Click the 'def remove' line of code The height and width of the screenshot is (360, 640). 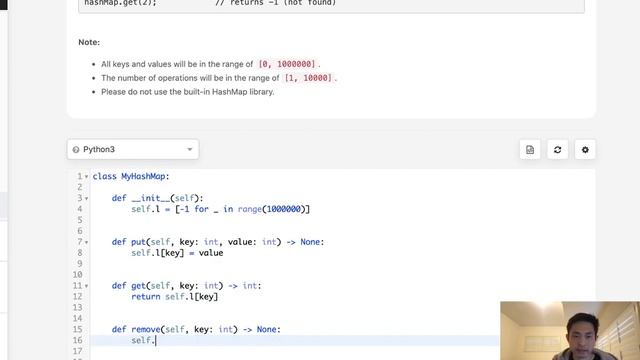196,329
